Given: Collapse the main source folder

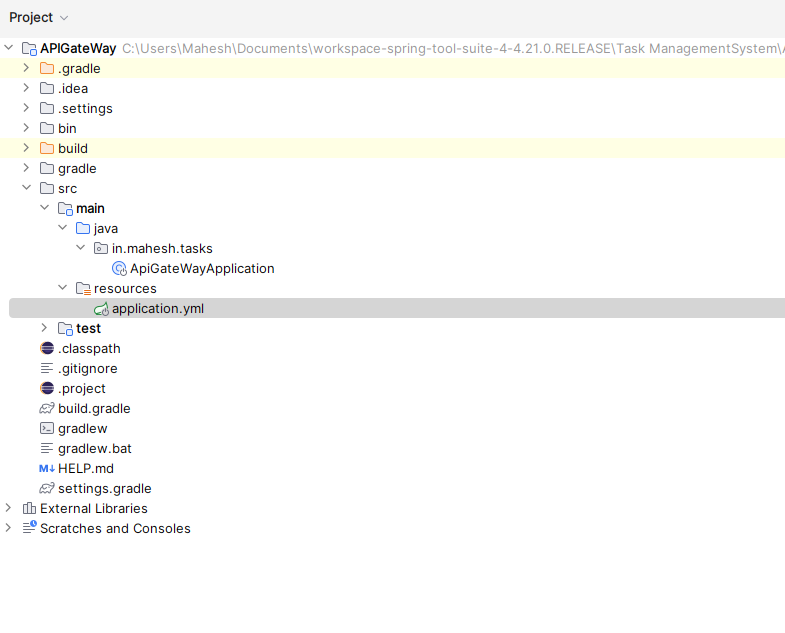Looking at the screenshot, I should pyautogui.click(x=45, y=208).
